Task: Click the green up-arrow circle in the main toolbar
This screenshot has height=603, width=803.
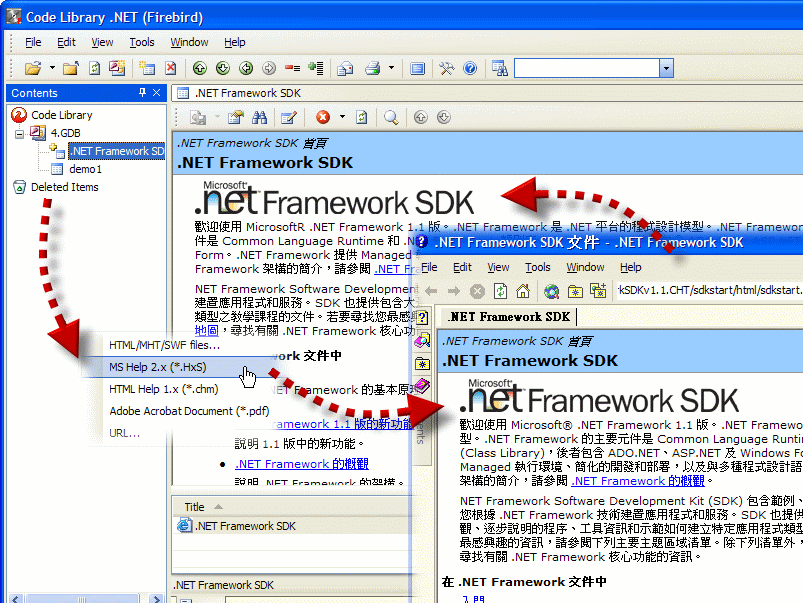Action: click(200, 68)
